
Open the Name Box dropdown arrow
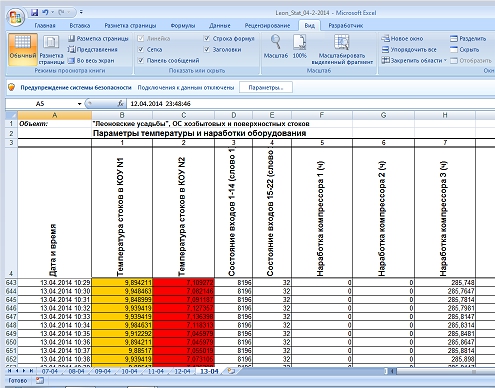tap(79, 104)
